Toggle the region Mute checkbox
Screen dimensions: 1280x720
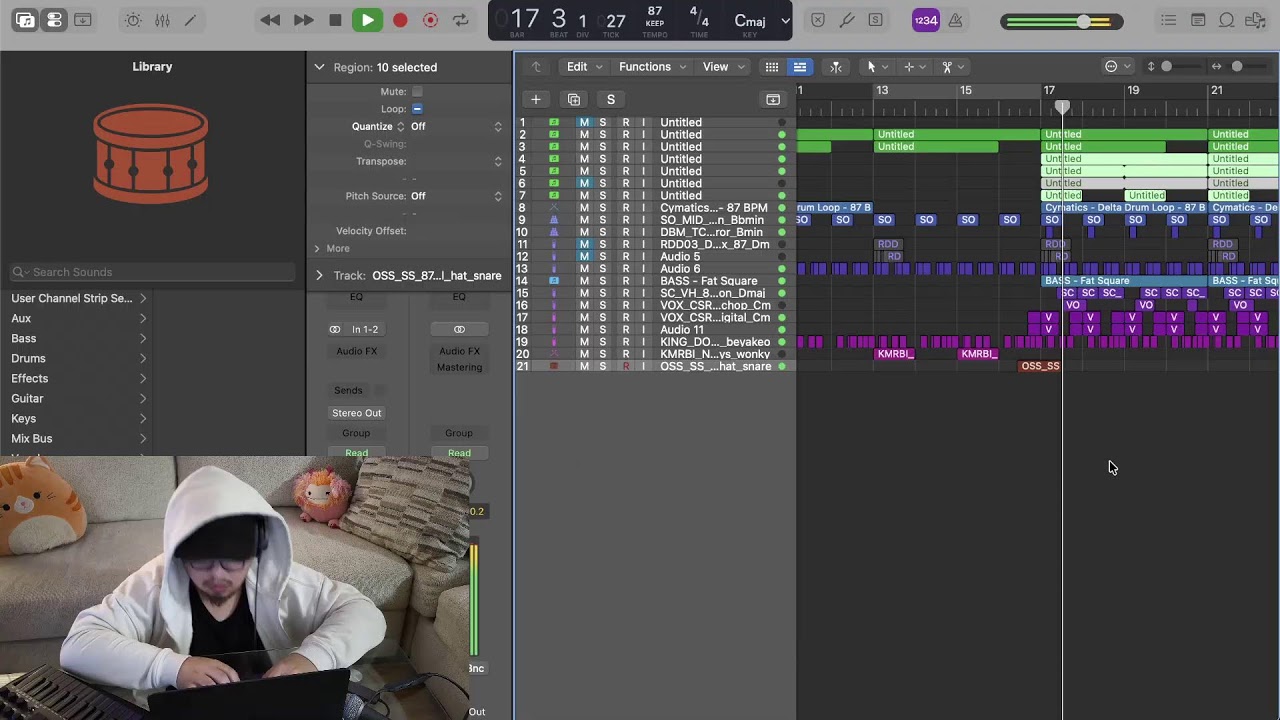coord(417,91)
